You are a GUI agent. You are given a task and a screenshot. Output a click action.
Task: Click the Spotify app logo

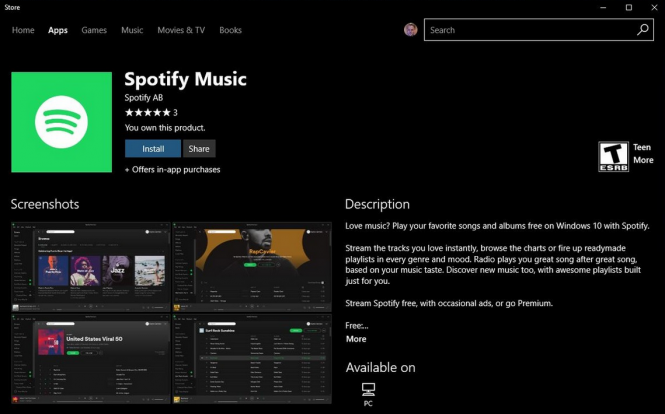pyautogui.click(x=61, y=120)
